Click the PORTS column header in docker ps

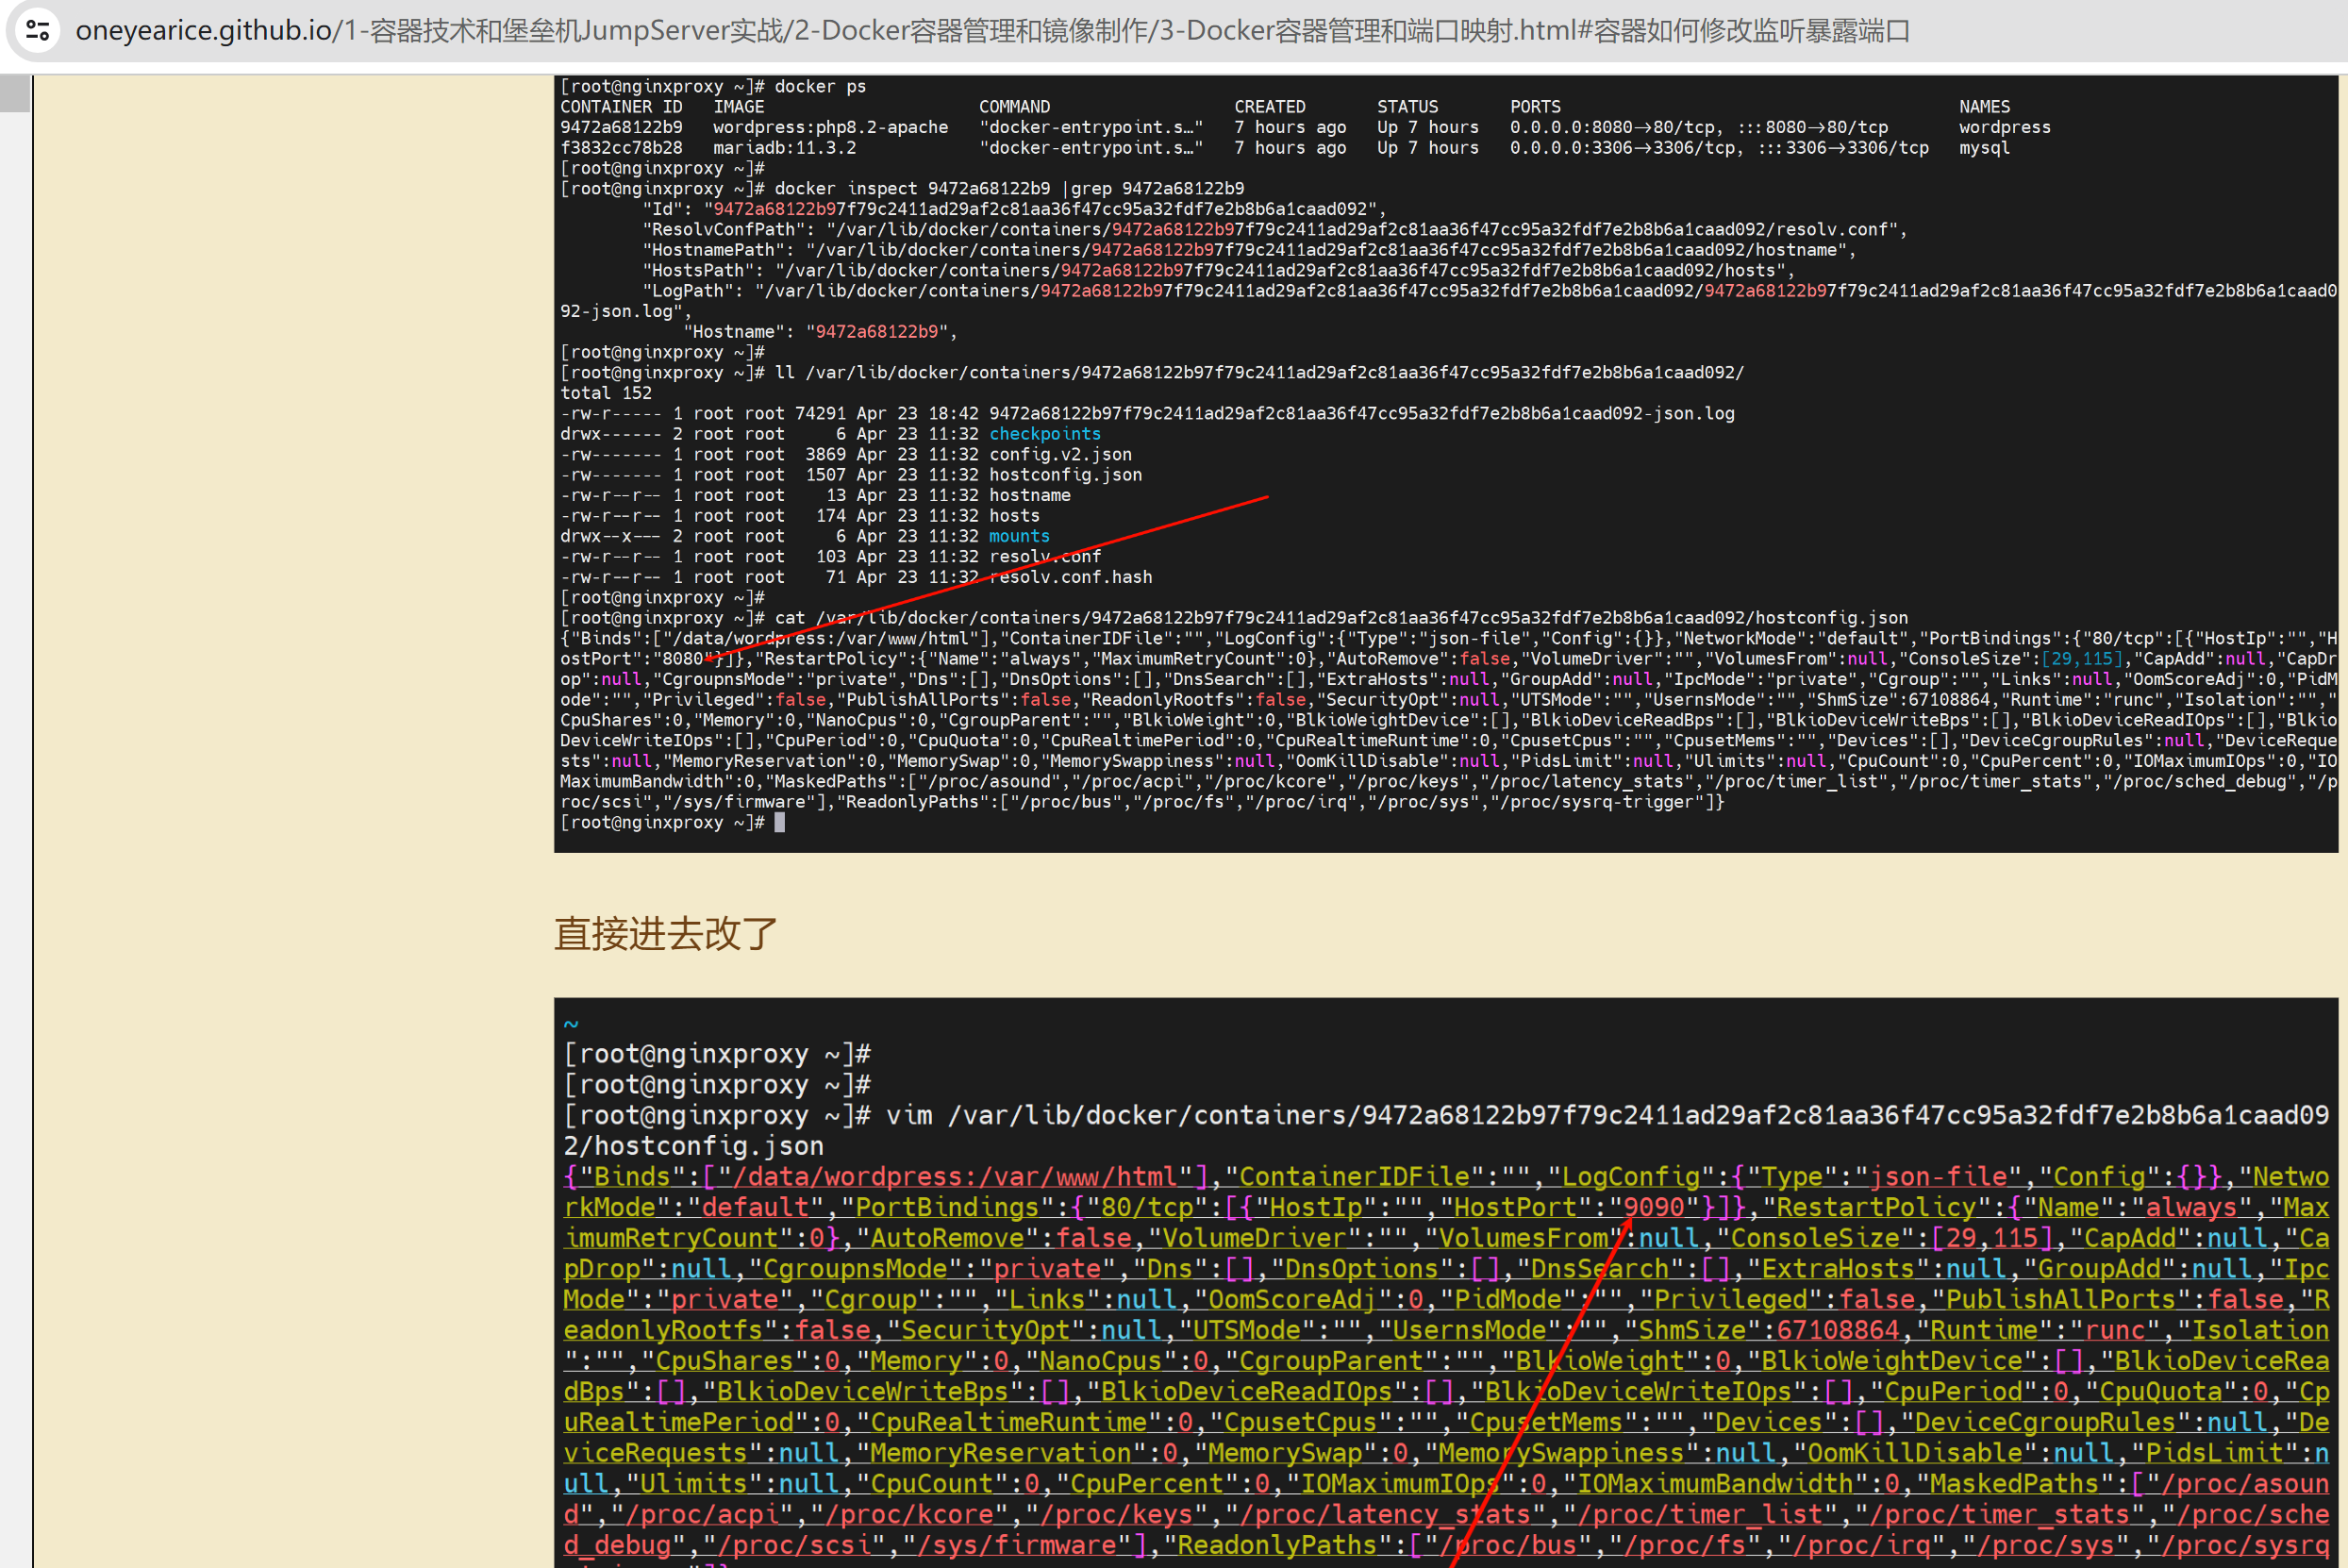point(1534,107)
